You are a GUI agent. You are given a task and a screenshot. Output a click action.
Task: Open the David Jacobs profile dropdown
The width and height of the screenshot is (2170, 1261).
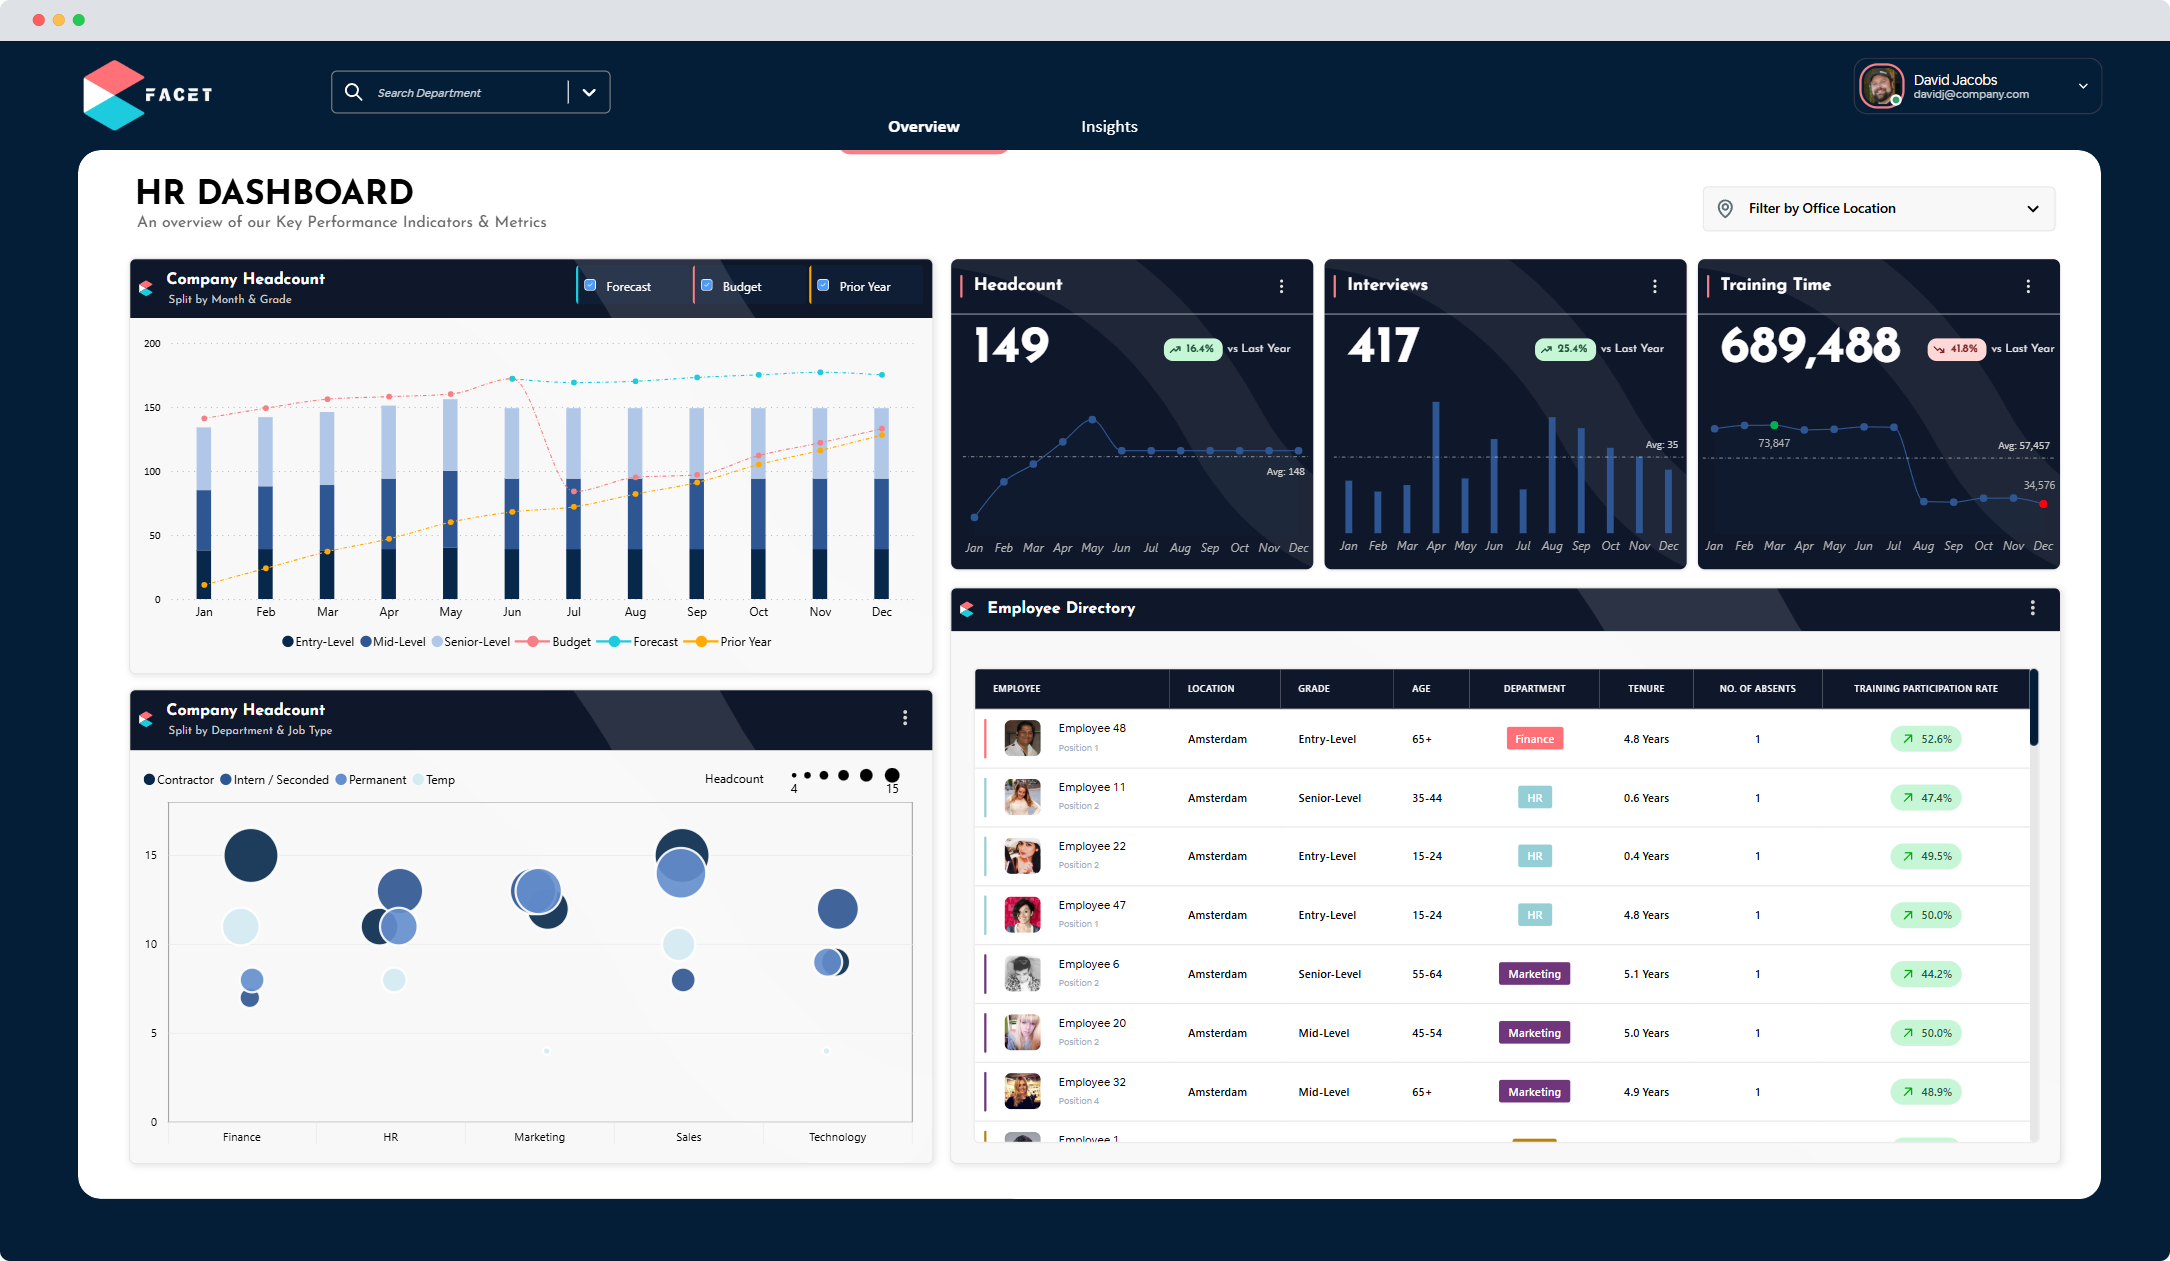point(2083,86)
